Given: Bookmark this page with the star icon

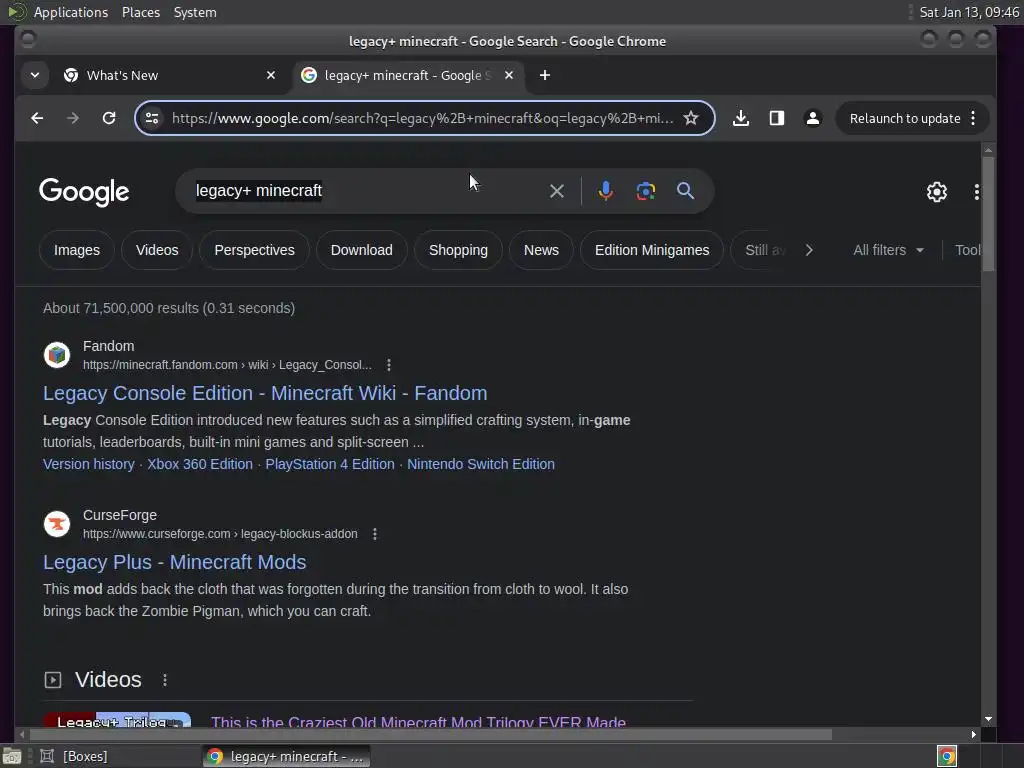Looking at the screenshot, I should (x=691, y=118).
